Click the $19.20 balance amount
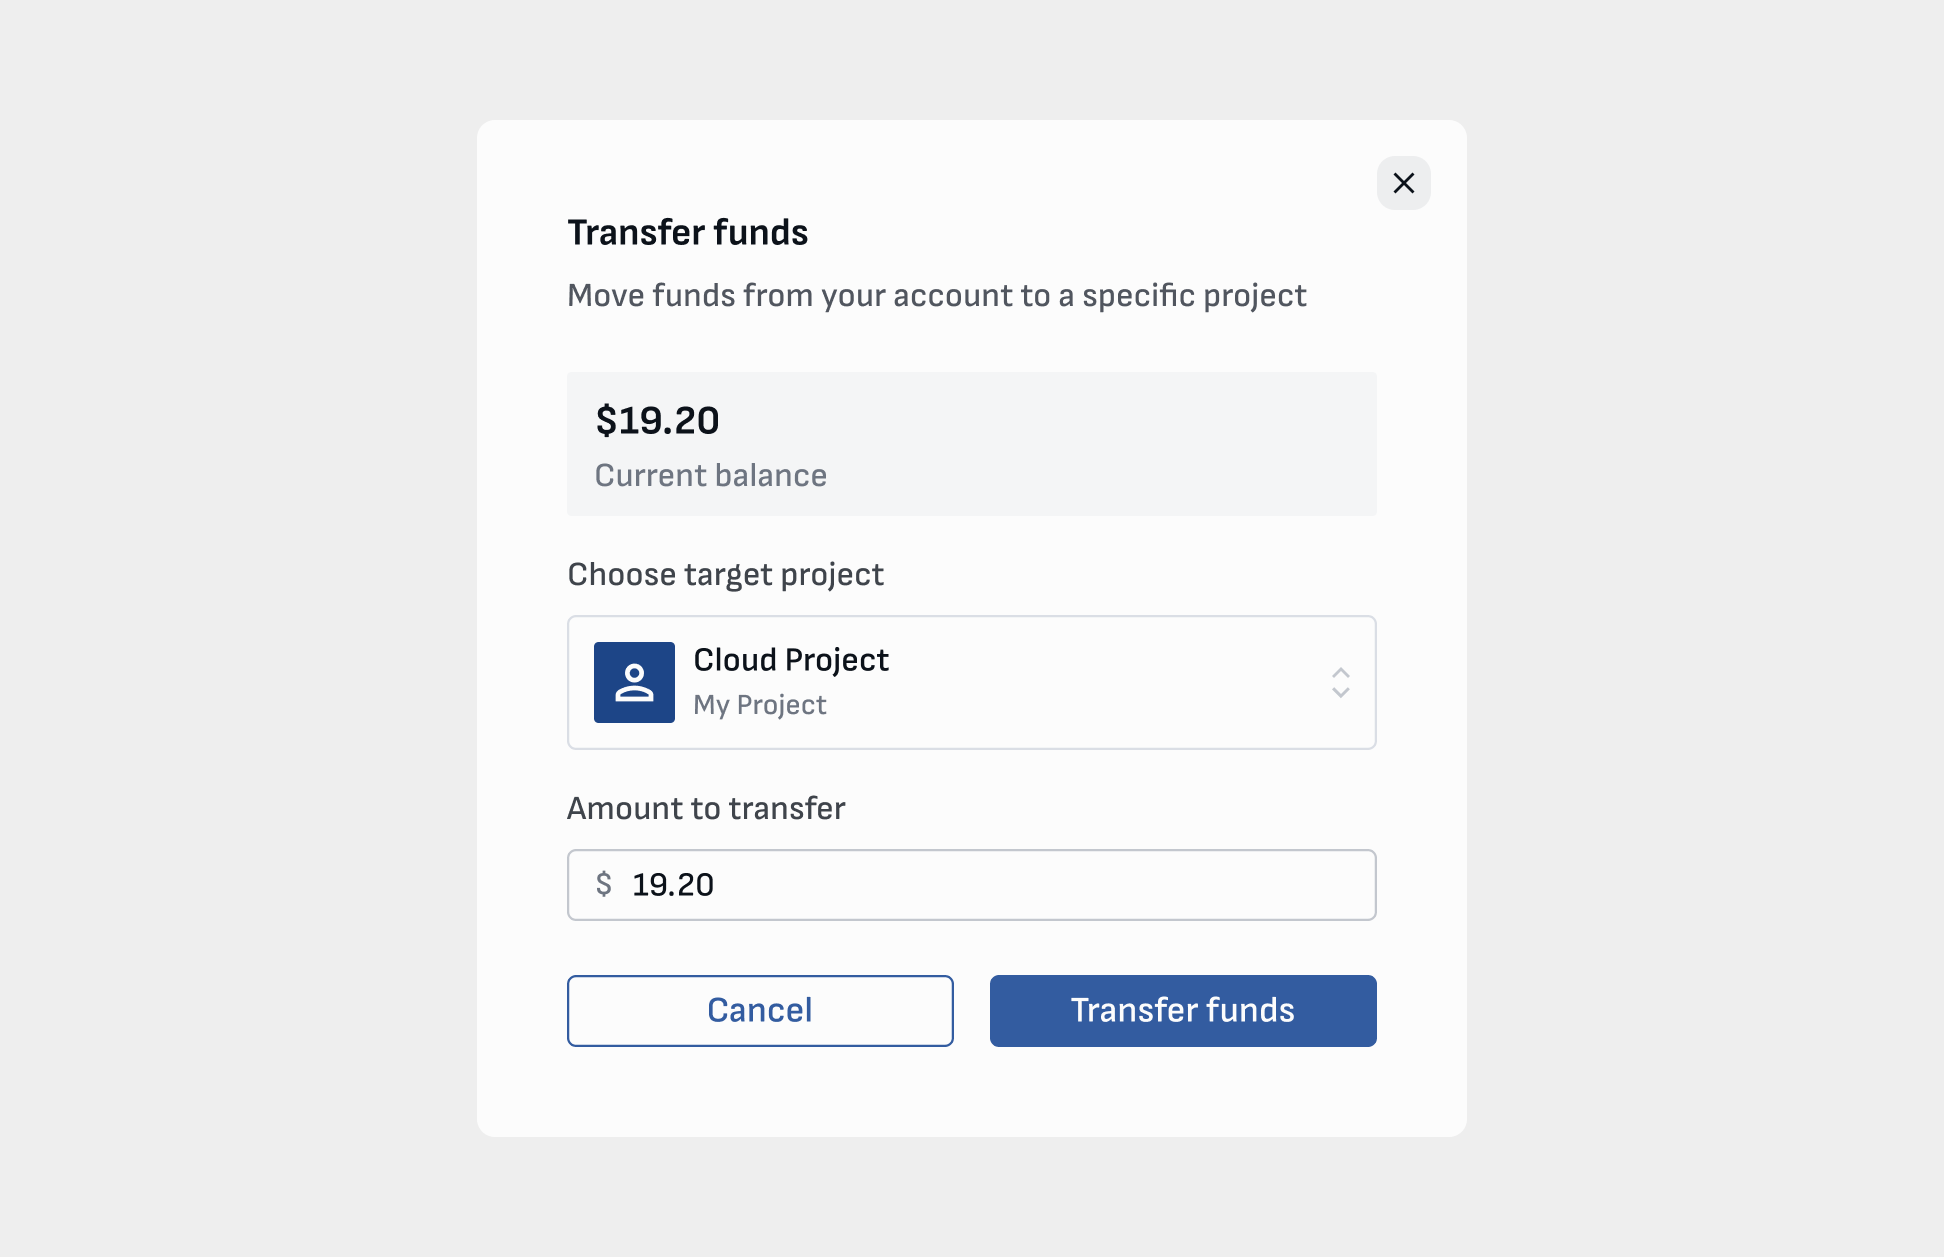The height and width of the screenshot is (1257, 1944). [x=657, y=420]
